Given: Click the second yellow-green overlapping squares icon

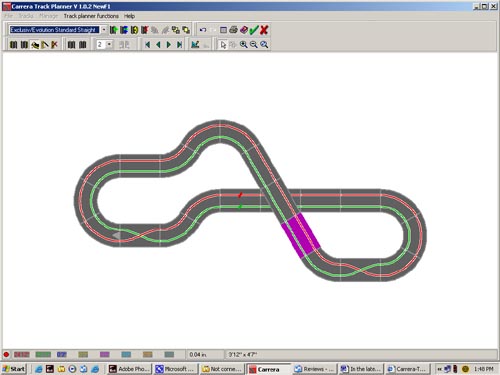Looking at the screenshot, I should click(186, 30).
